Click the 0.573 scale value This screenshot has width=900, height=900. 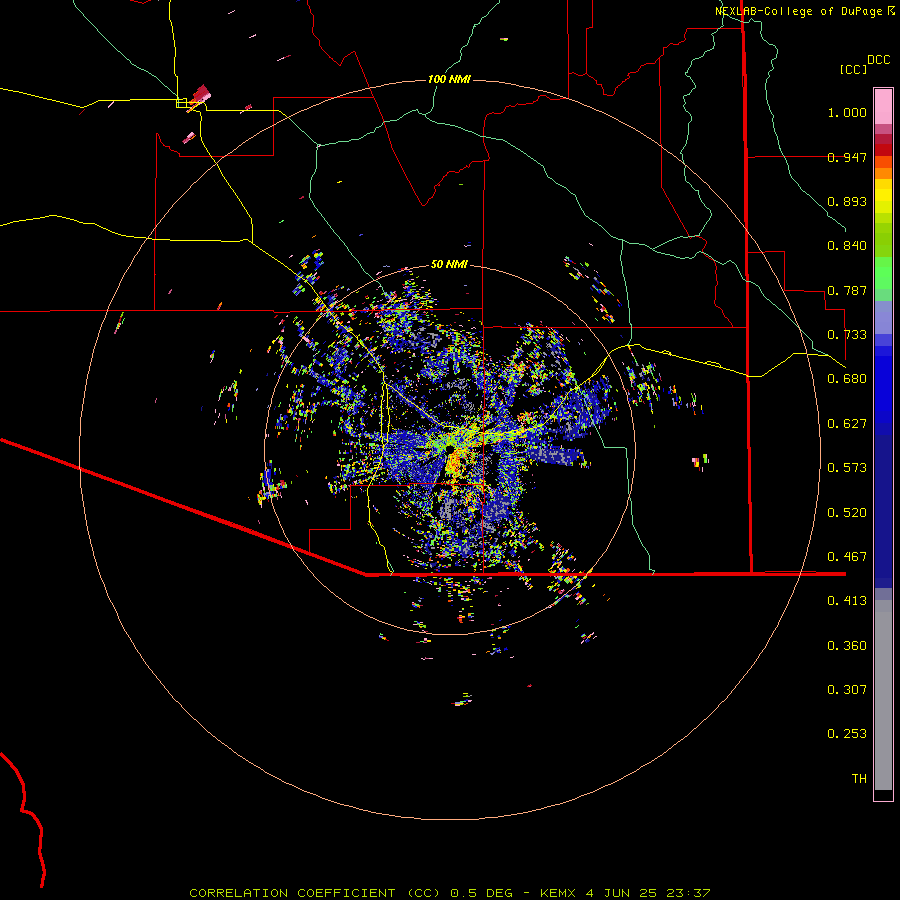coord(847,468)
